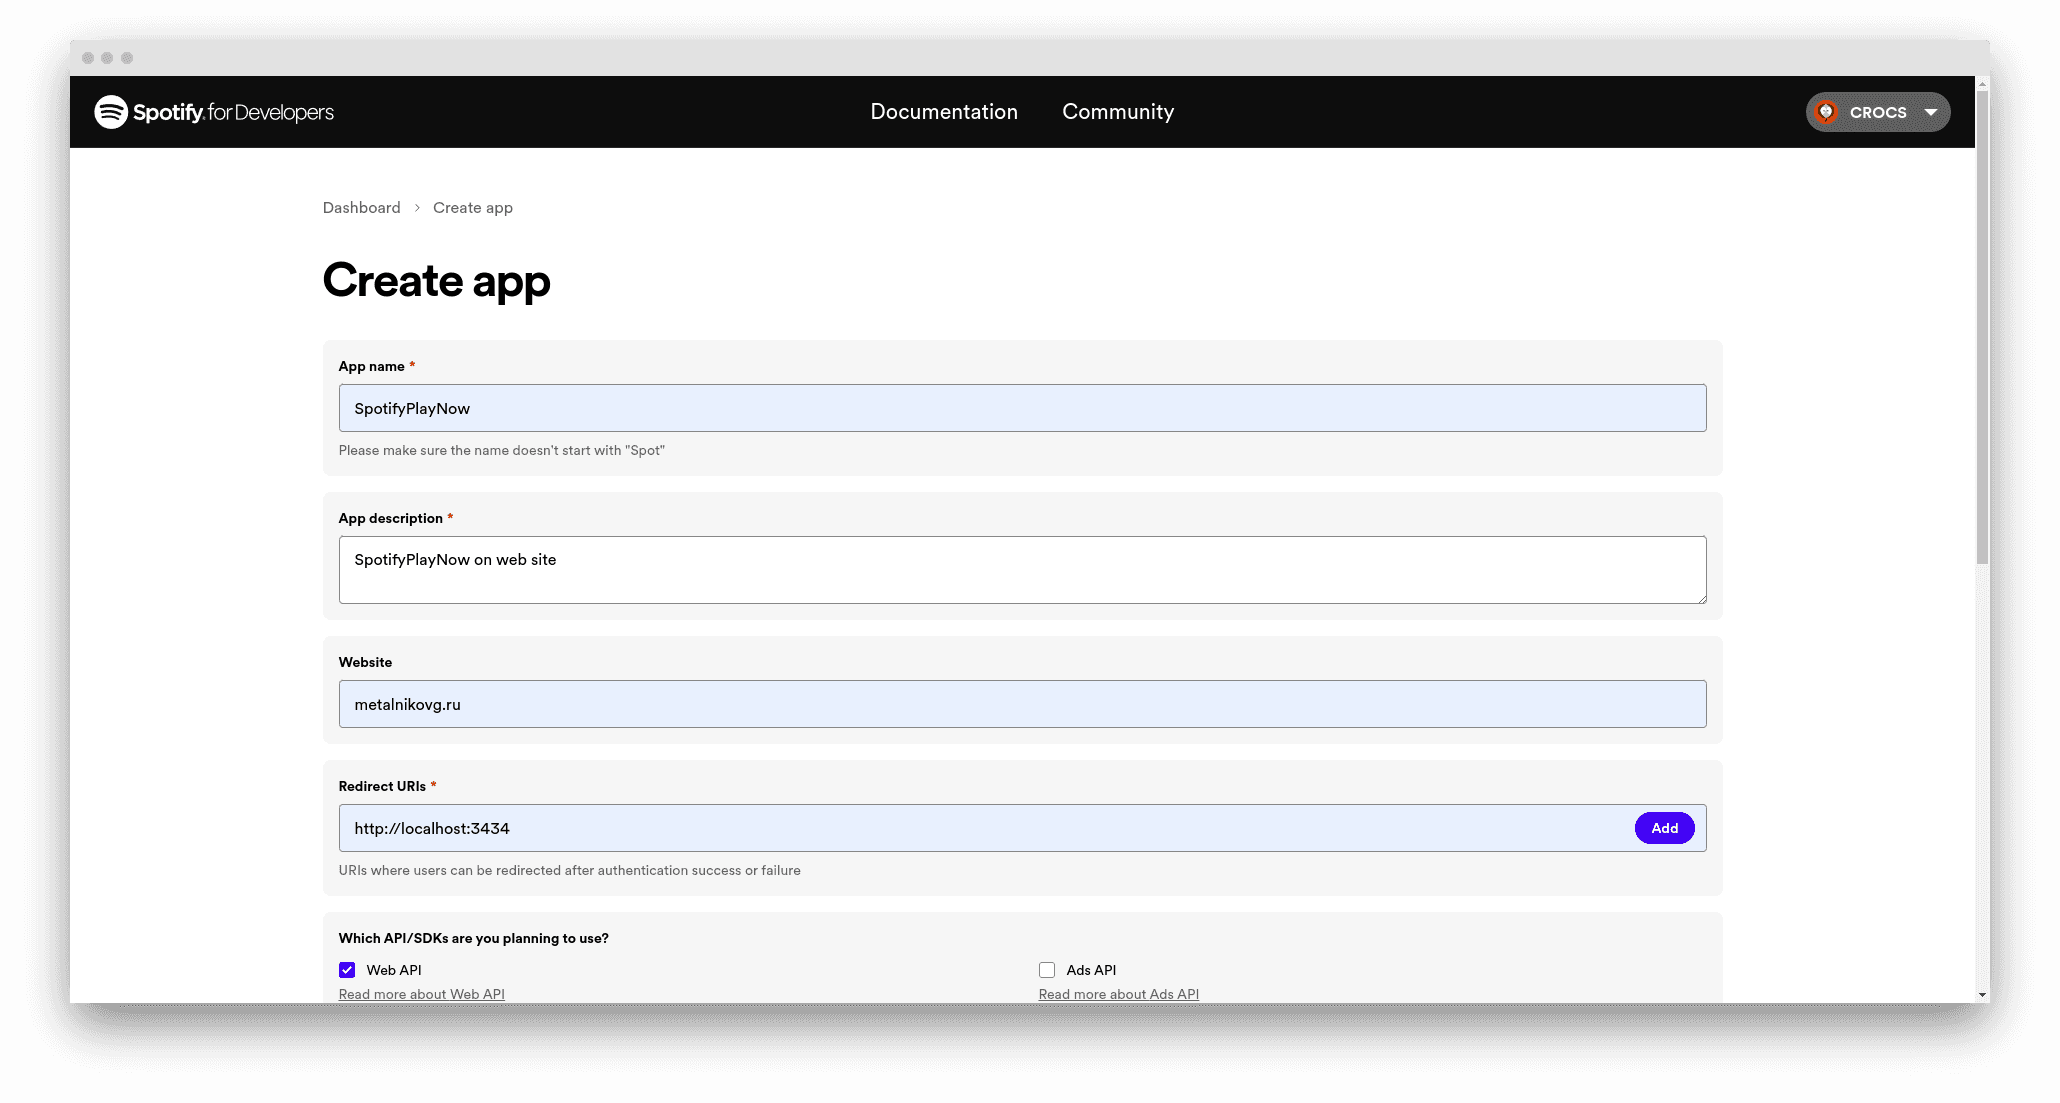This screenshot has height=1103, width=2060.
Task: Focus the App name input field
Action: (1022, 408)
